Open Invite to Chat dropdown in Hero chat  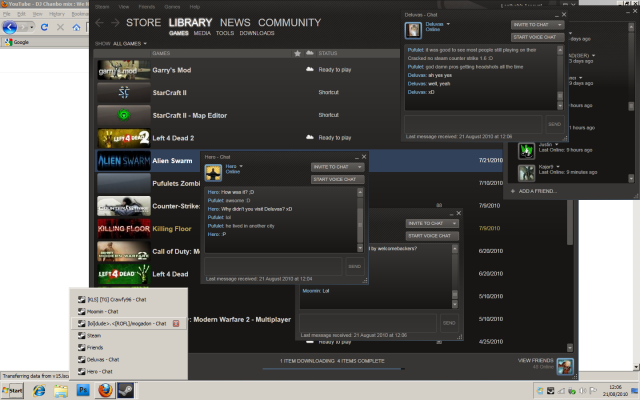pos(334,167)
